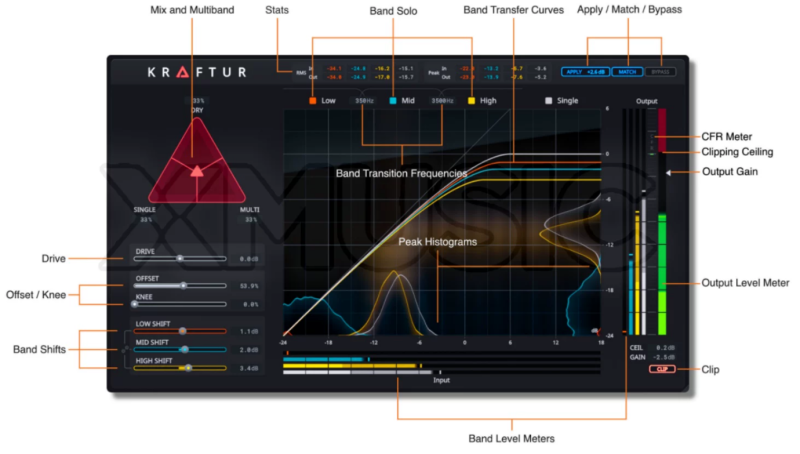Click the RMS In value -16.2

point(382,68)
